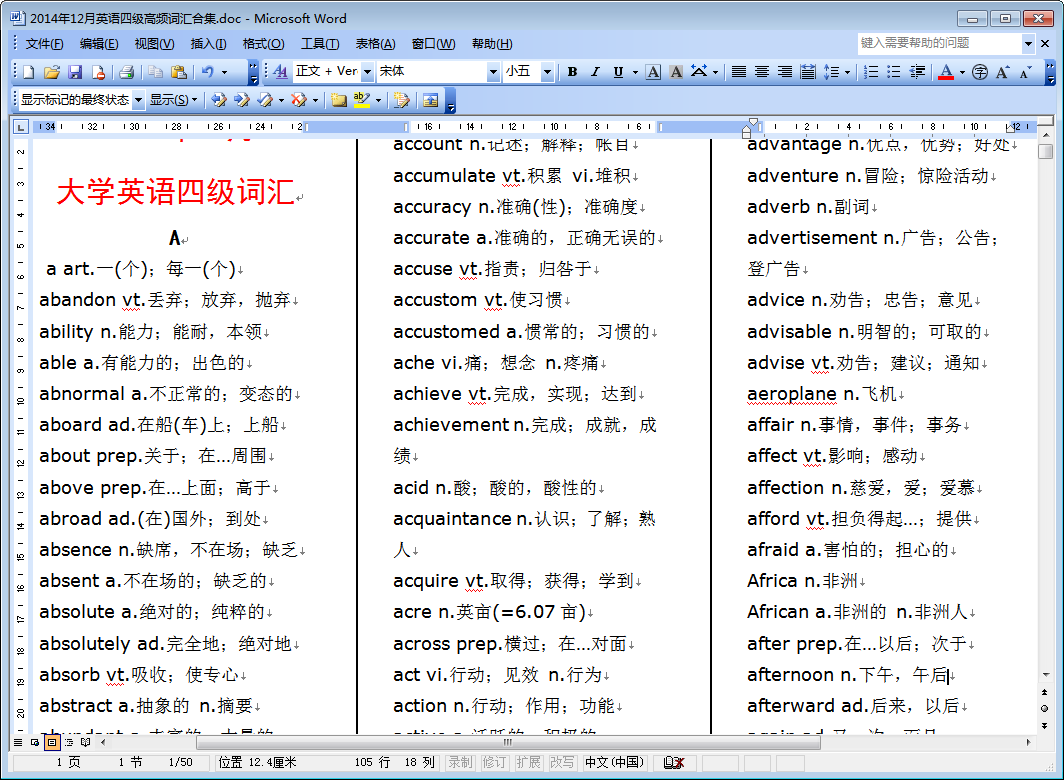This screenshot has height=780, width=1064.
Task: Open the underline style dropdown arrow
Action: [635, 72]
